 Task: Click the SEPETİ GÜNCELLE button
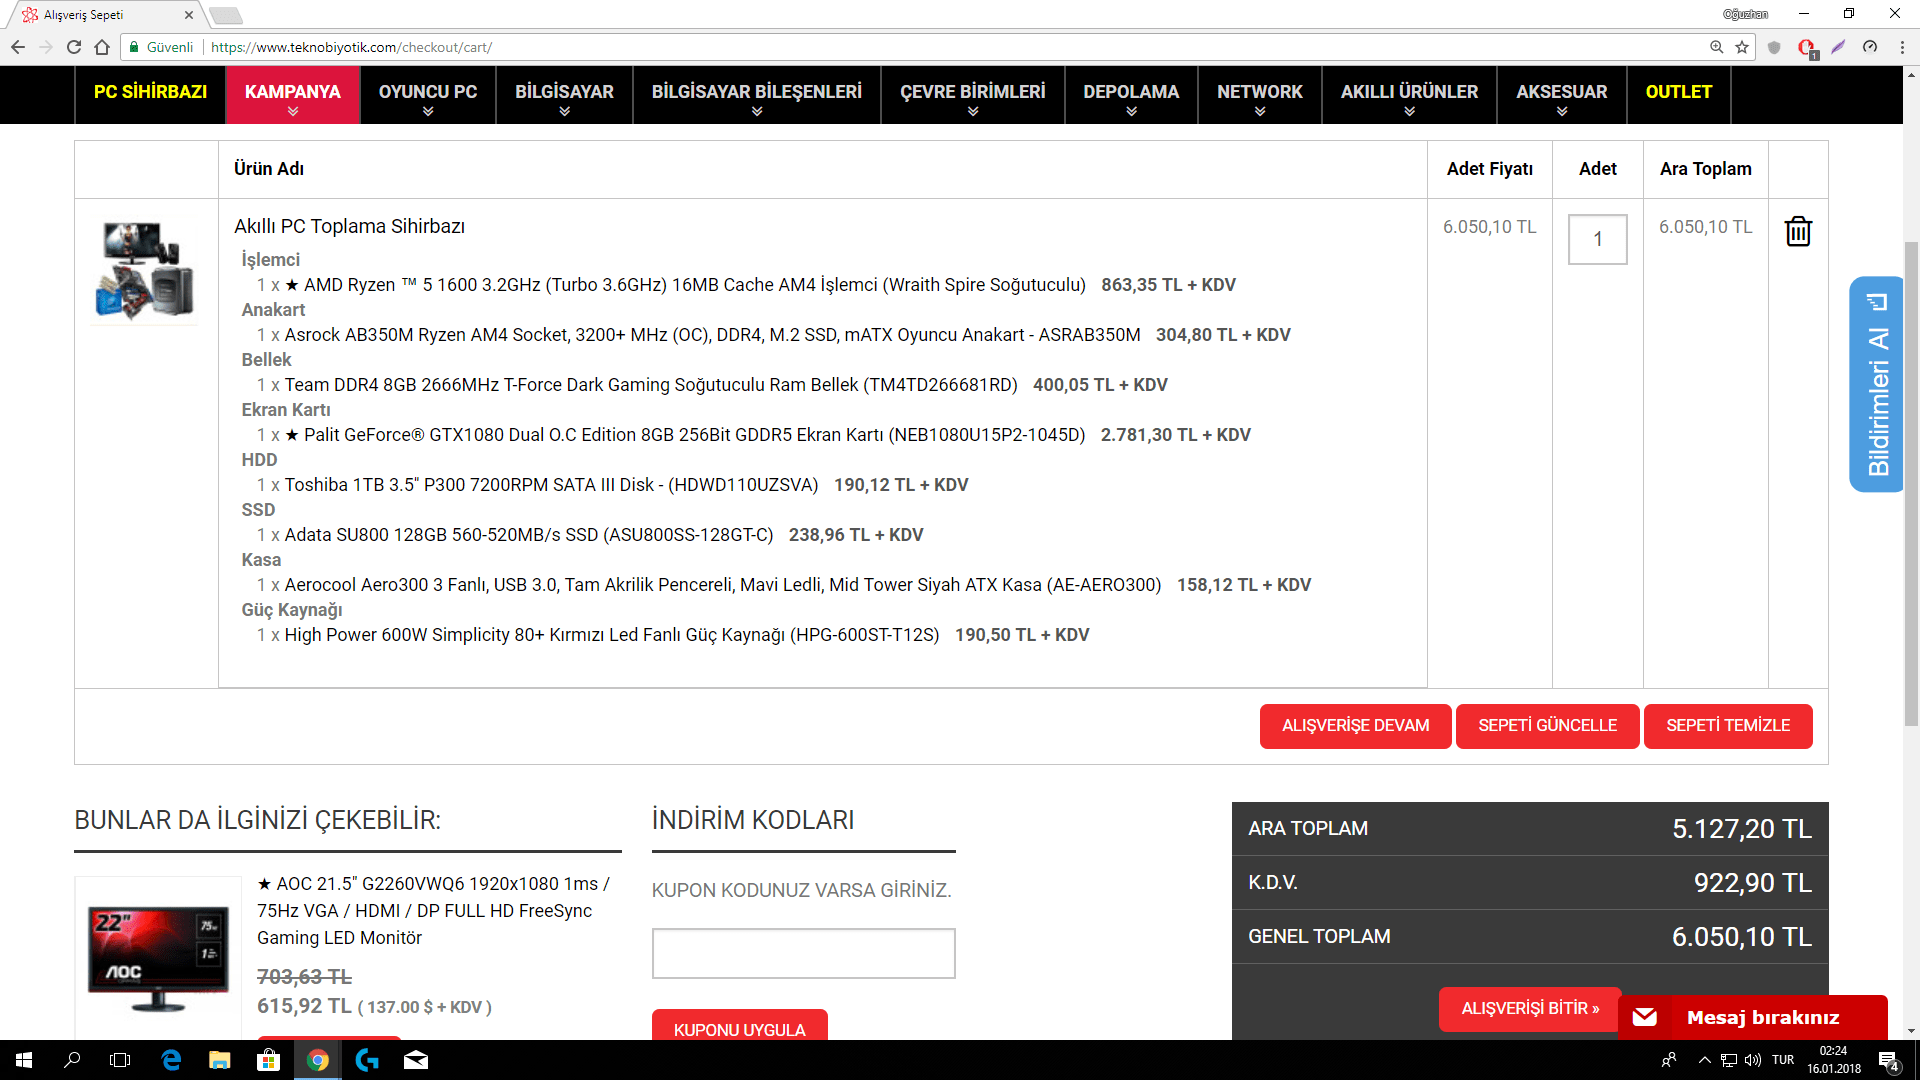tap(1547, 726)
